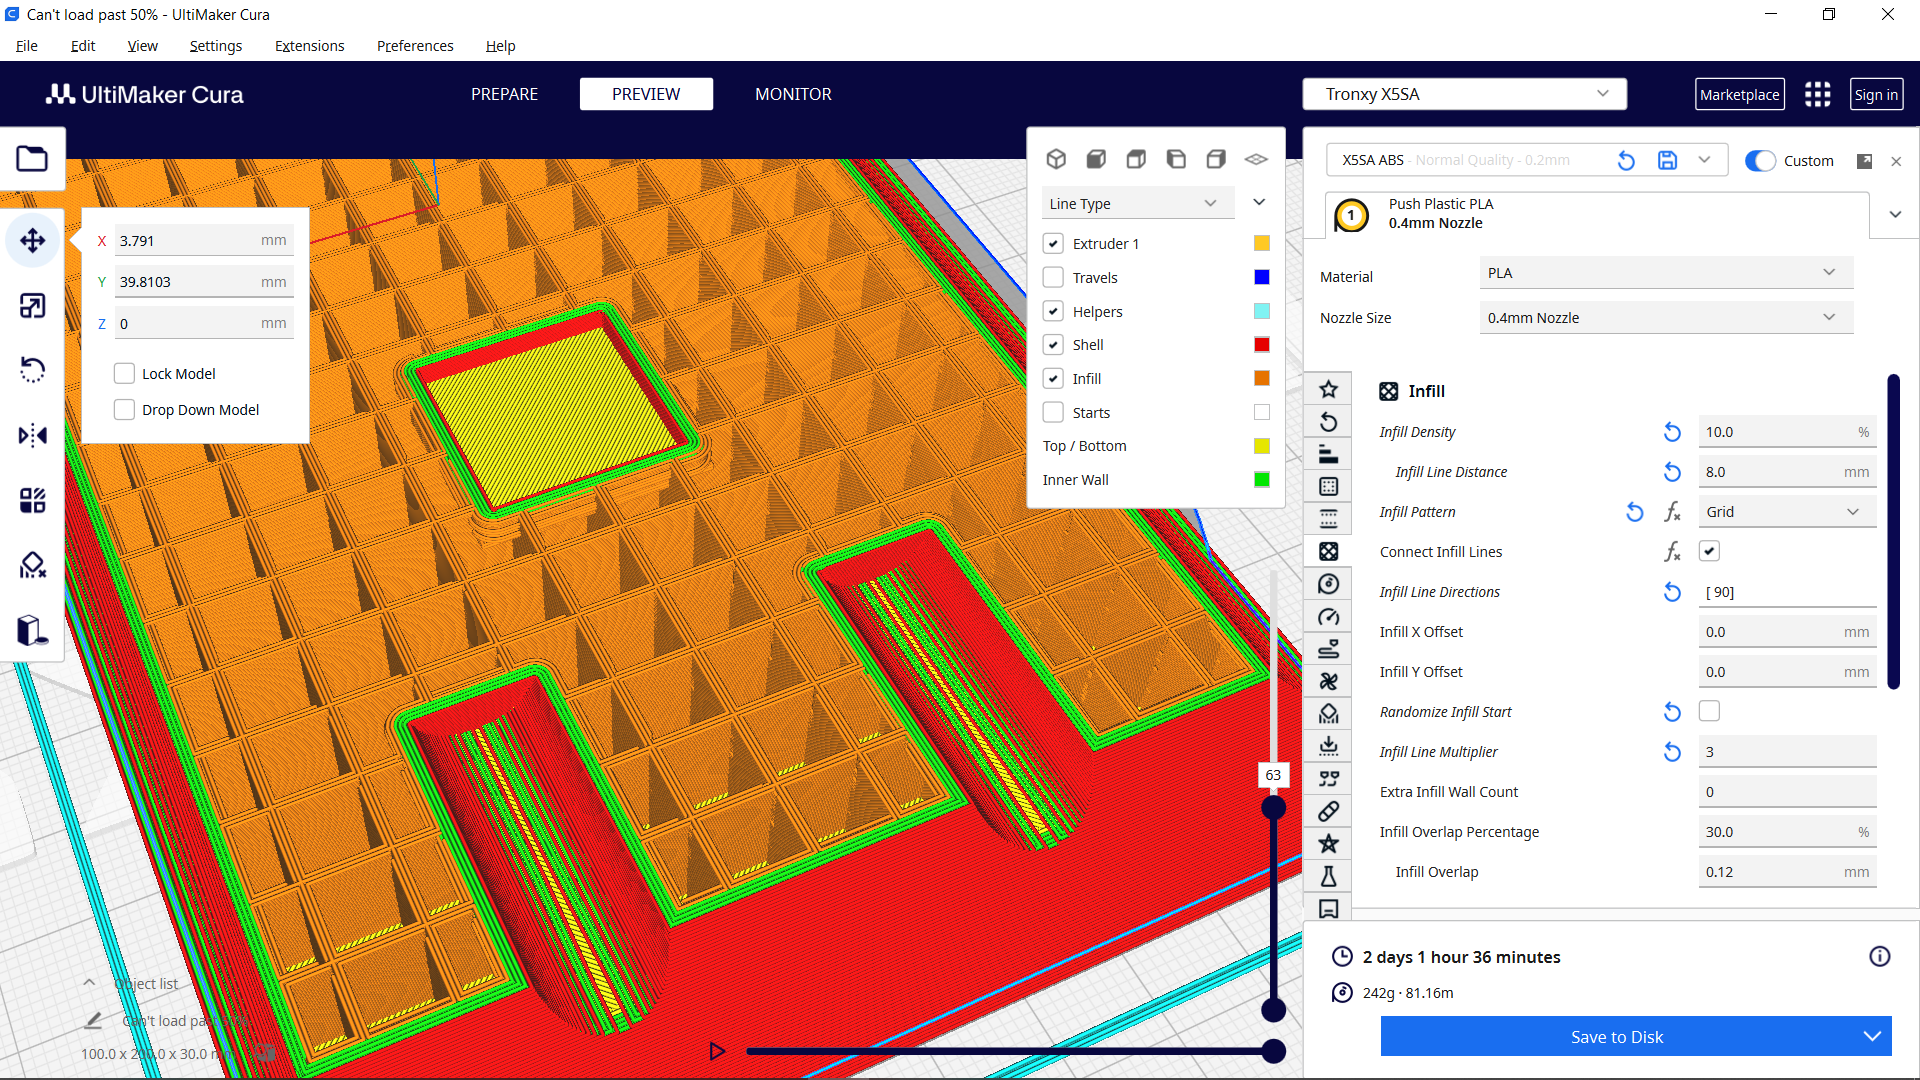
Task: Open the Cooling fan settings category
Action: tap(1329, 680)
